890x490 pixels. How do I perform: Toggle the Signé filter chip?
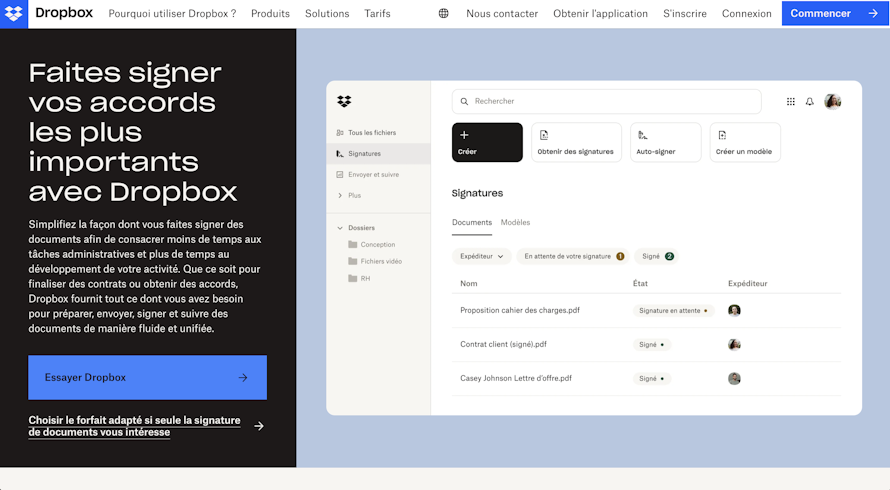click(657, 256)
